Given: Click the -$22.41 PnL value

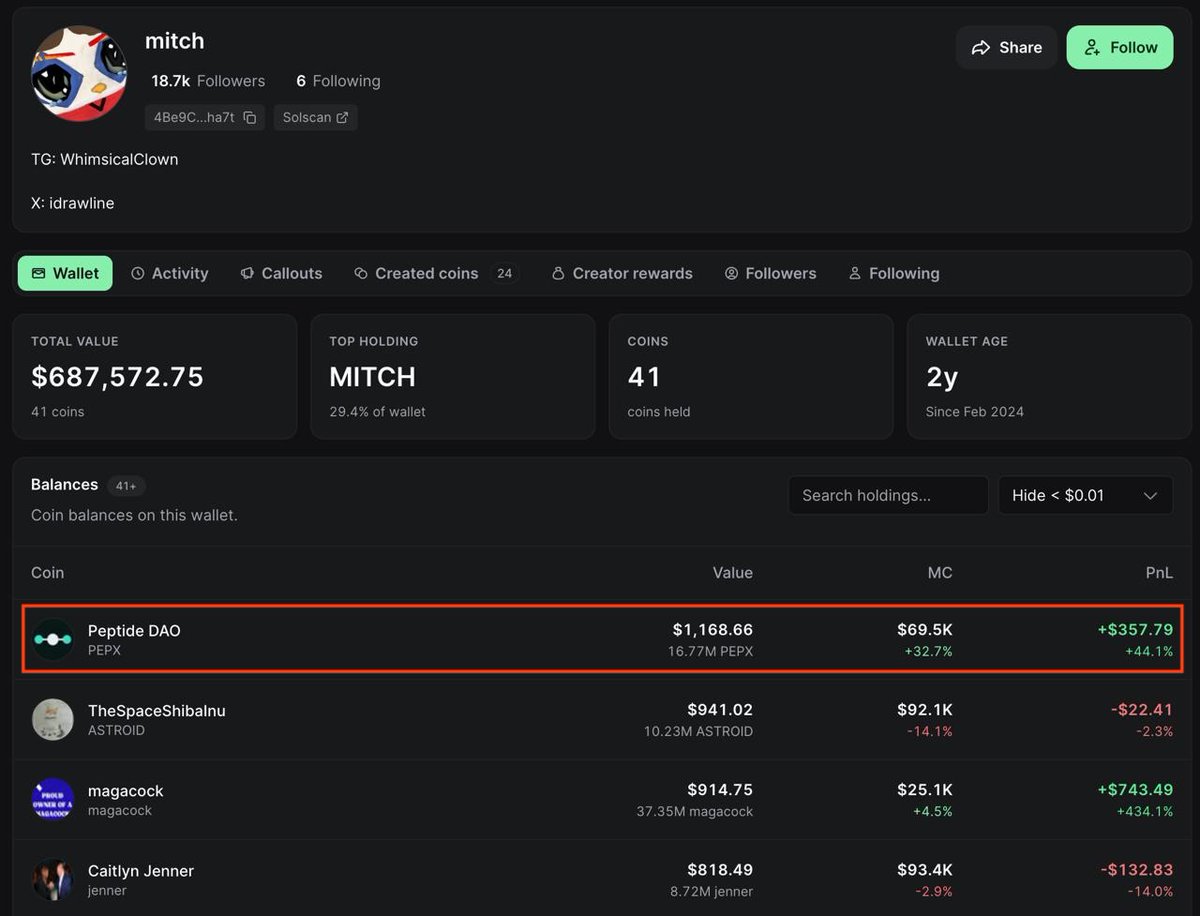Looking at the screenshot, I should click(1142, 710).
